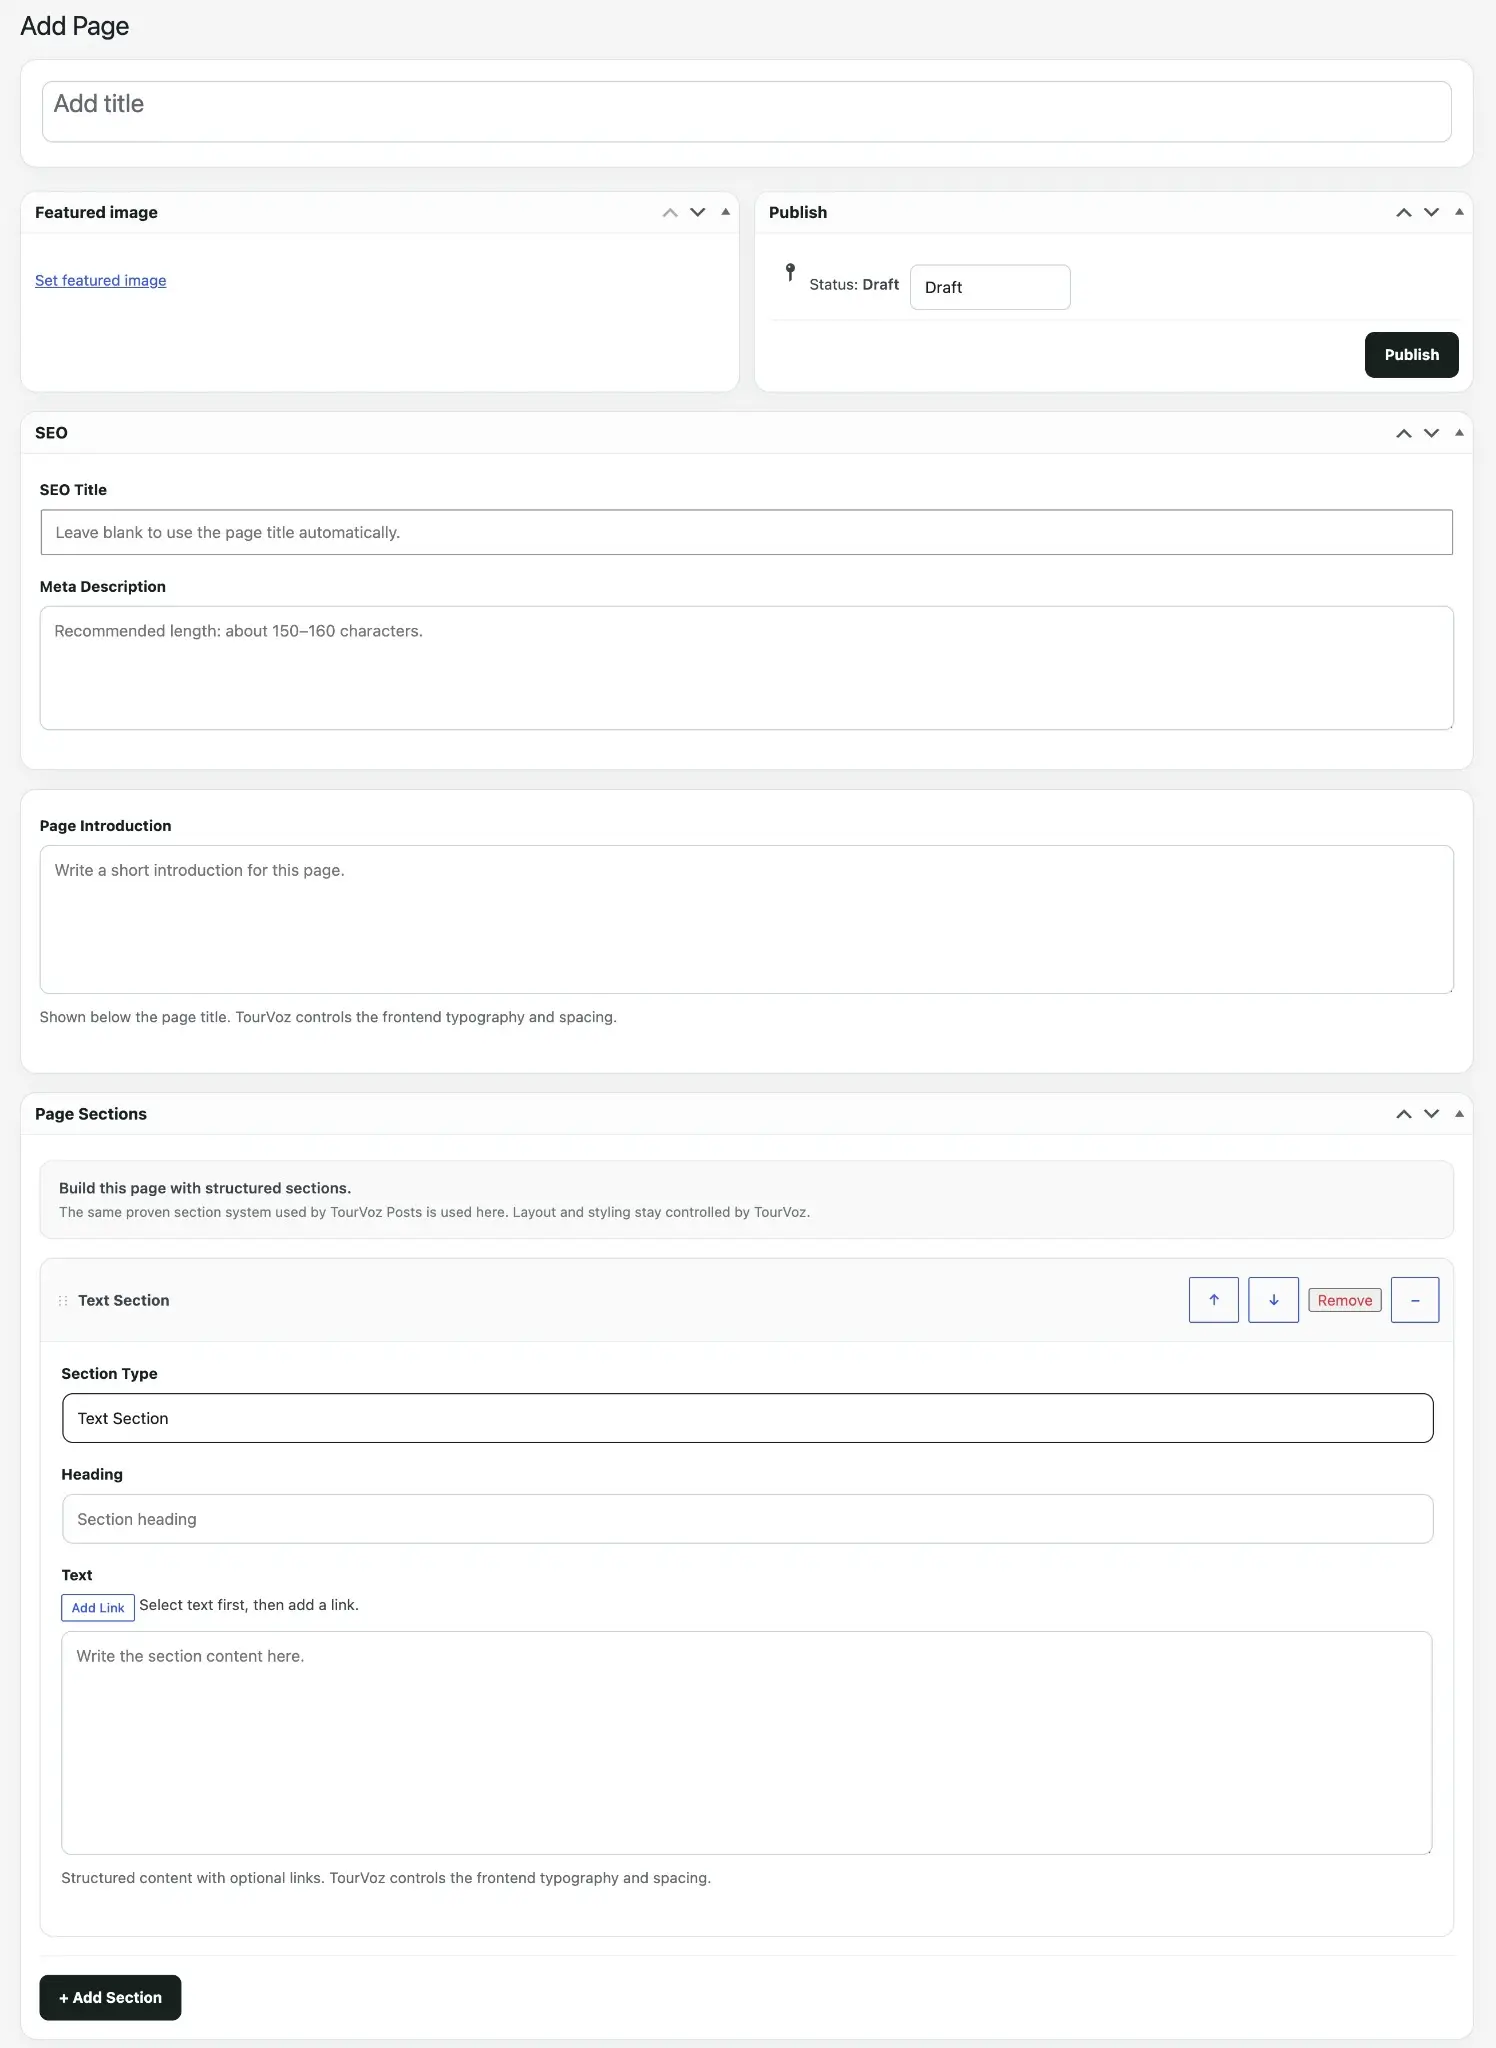Click the Section heading input

point(748,1519)
